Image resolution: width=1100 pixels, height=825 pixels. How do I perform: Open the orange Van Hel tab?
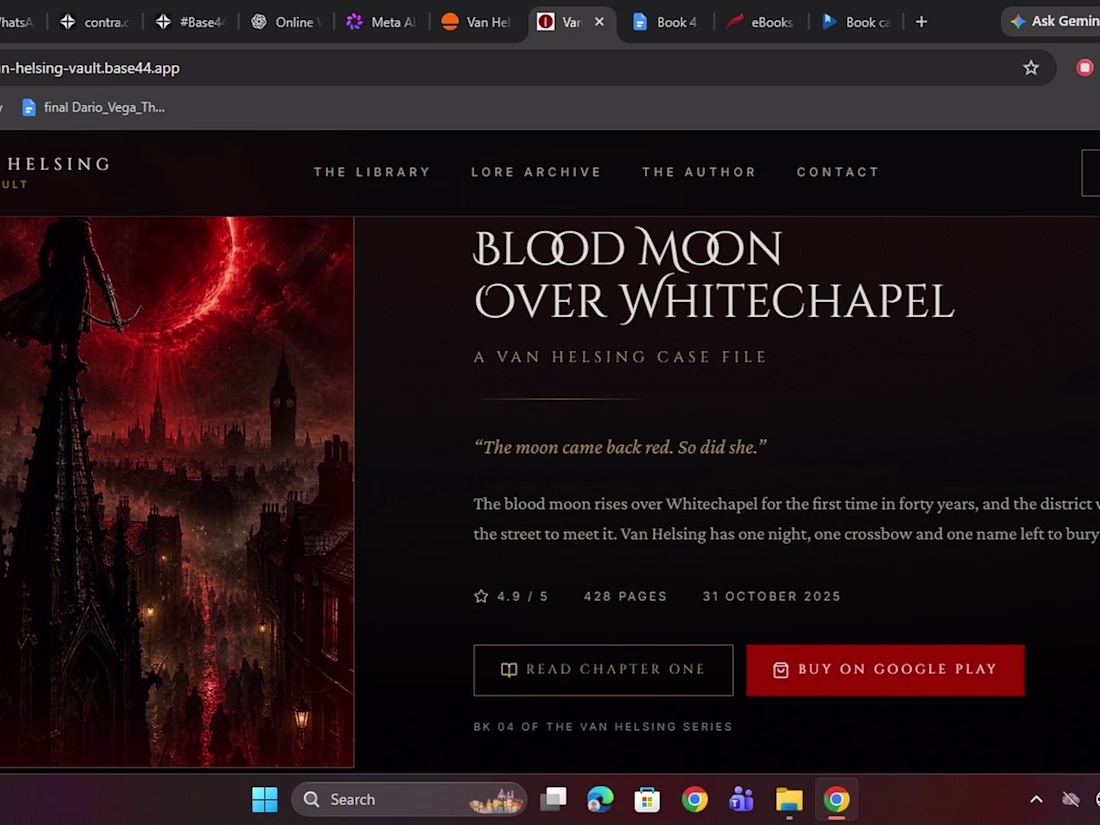point(477,22)
